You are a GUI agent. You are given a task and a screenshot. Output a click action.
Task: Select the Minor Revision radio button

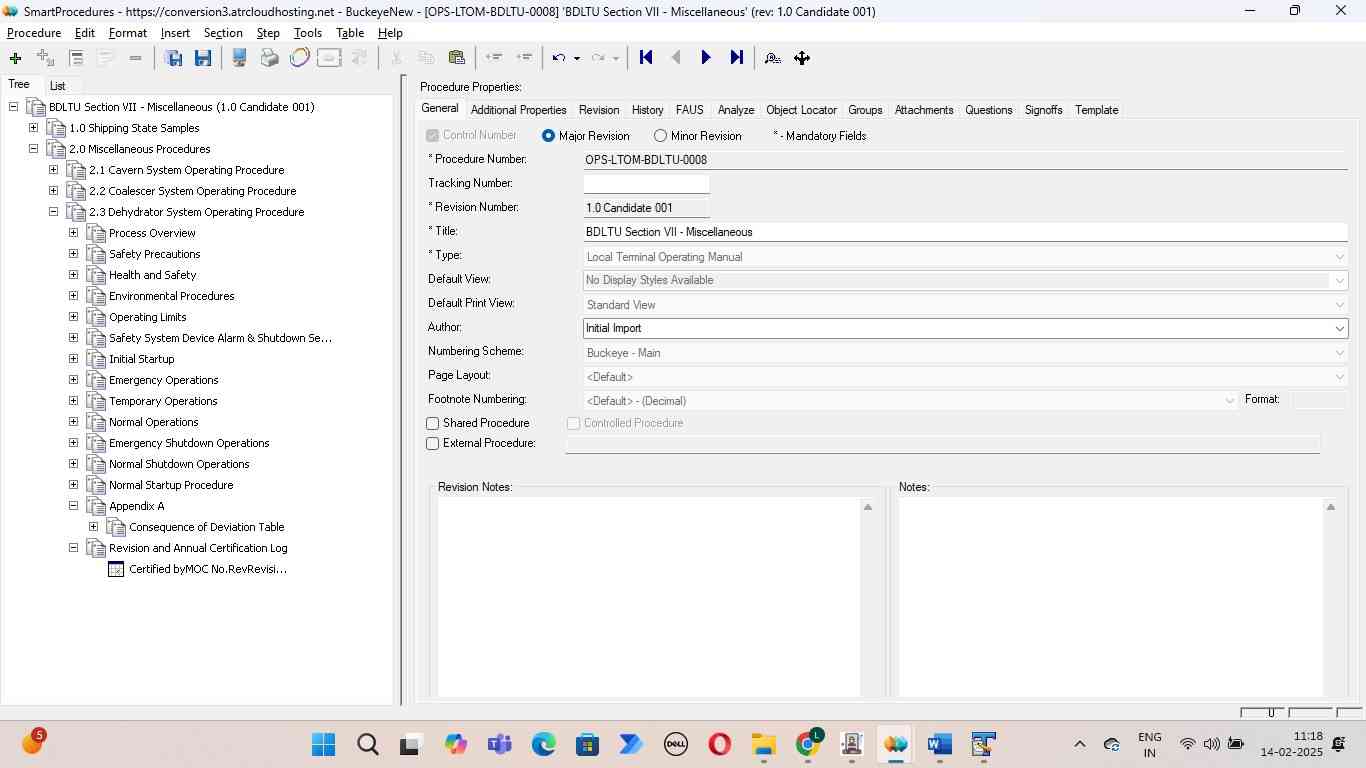[x=660, y=136]
